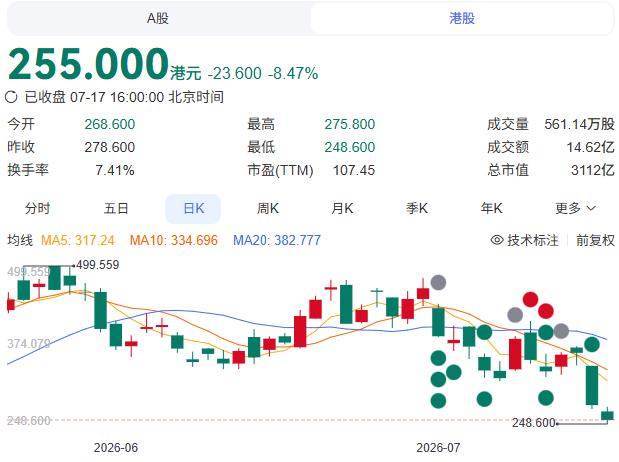
Task: Click the -23.600 price change value
Action: (234, 73)
